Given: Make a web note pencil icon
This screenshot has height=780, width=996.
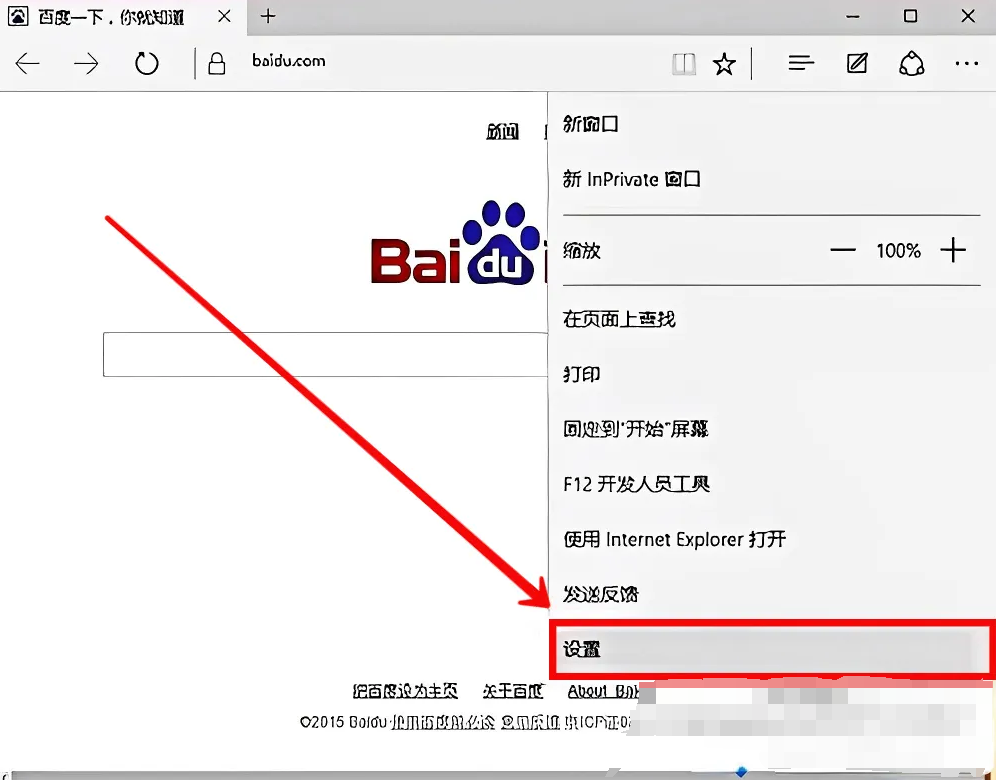Looking at the screenshot, I should click(x=857, y=64).
